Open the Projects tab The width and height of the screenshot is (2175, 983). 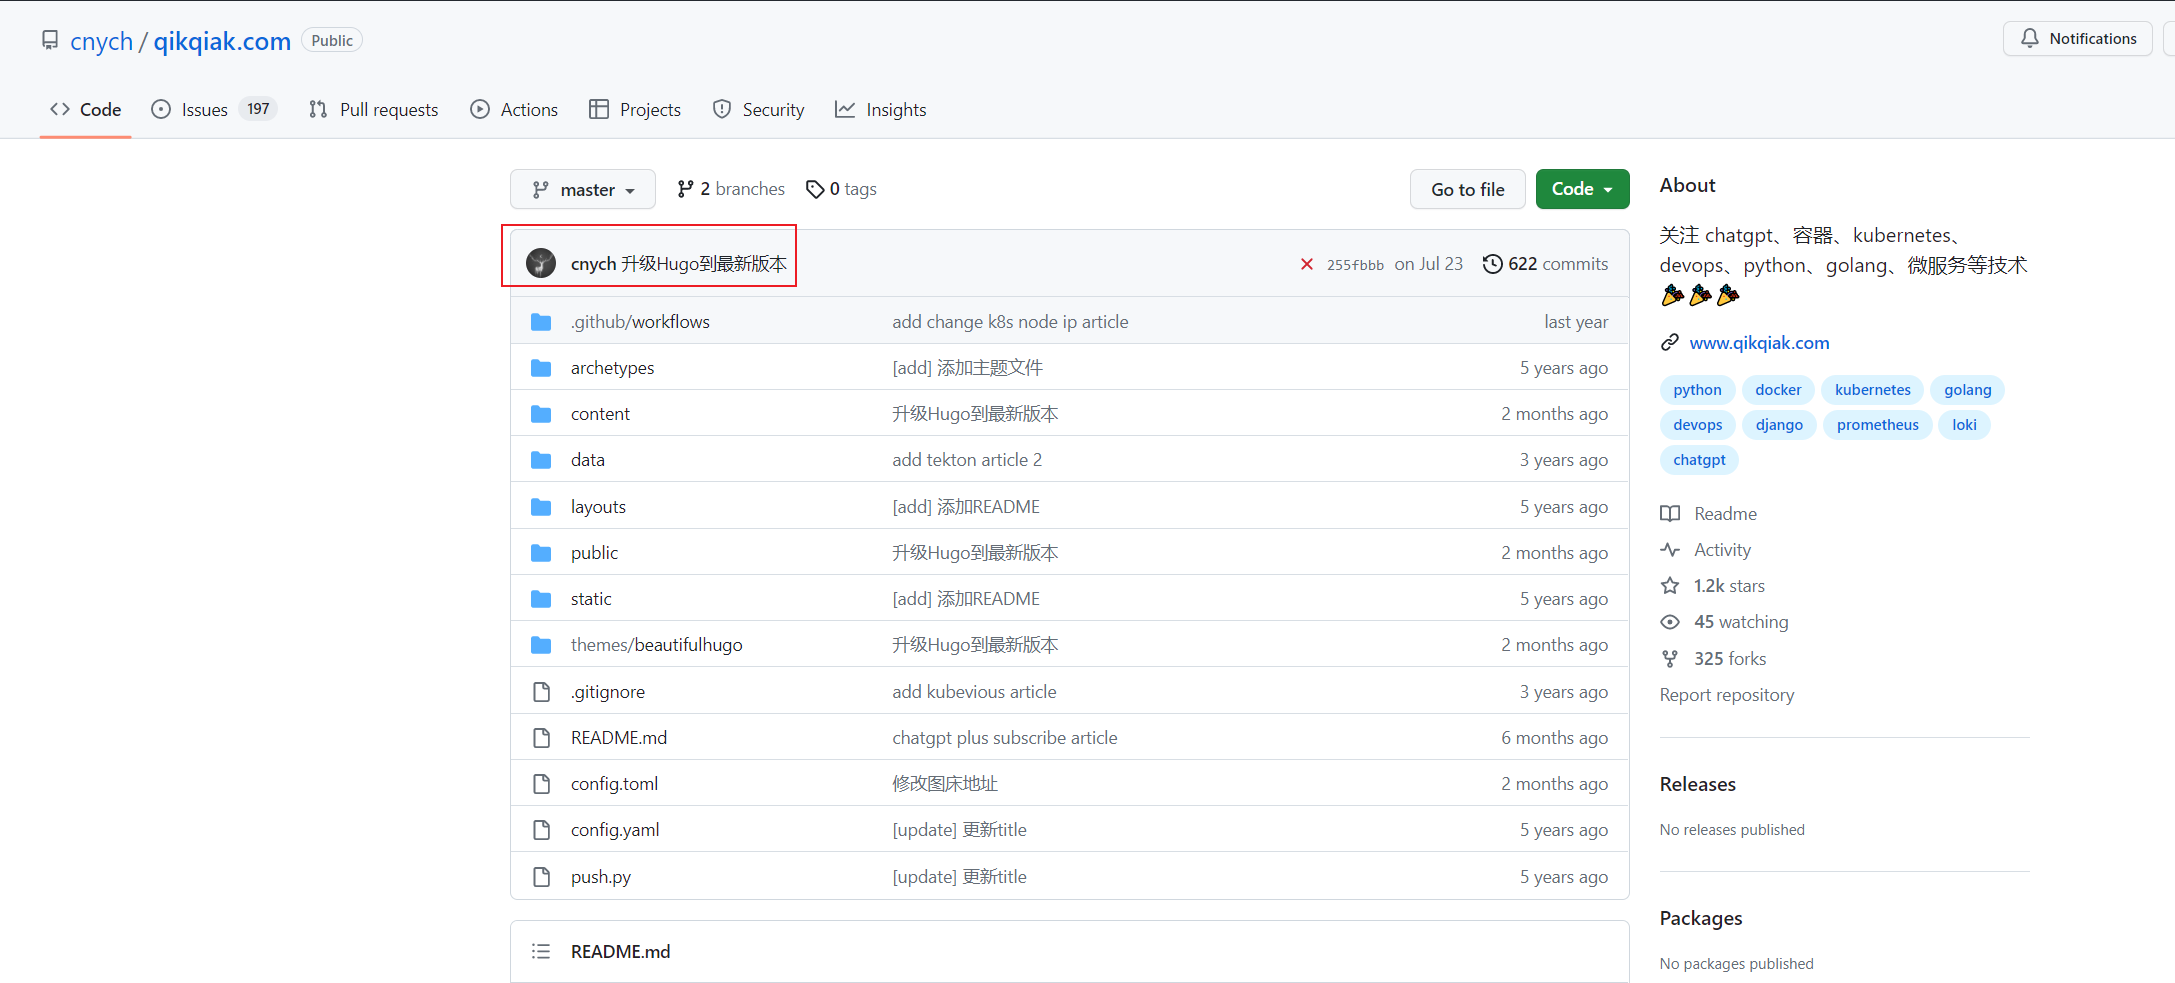(x=635, y=110)
